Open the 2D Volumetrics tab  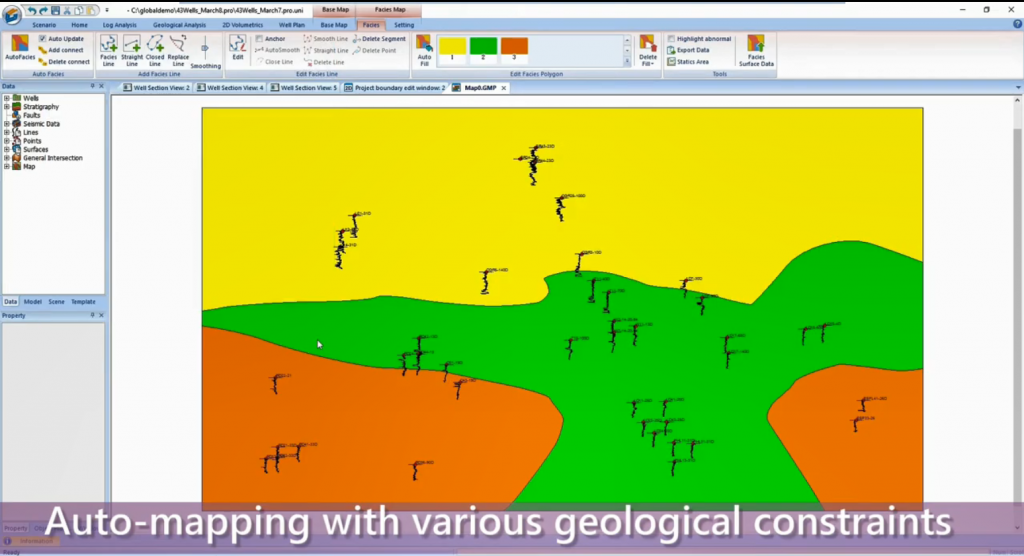pyautogui.click(x=242, y=25)
